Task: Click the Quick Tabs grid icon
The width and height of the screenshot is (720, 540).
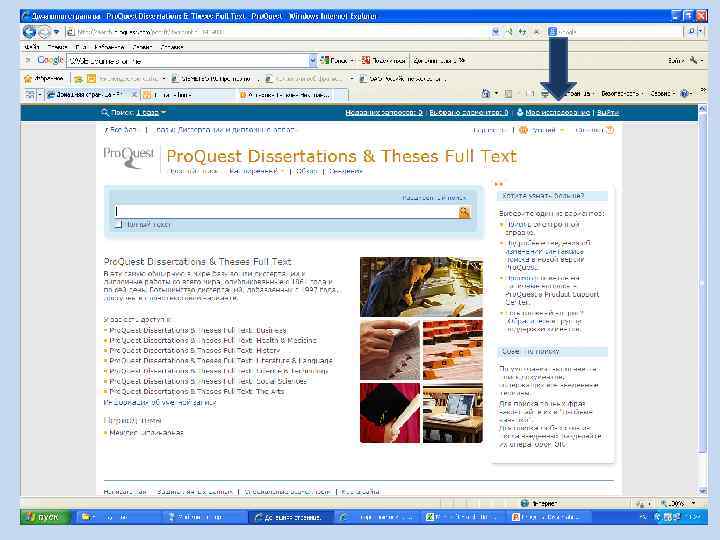Action: click(30, 95)
